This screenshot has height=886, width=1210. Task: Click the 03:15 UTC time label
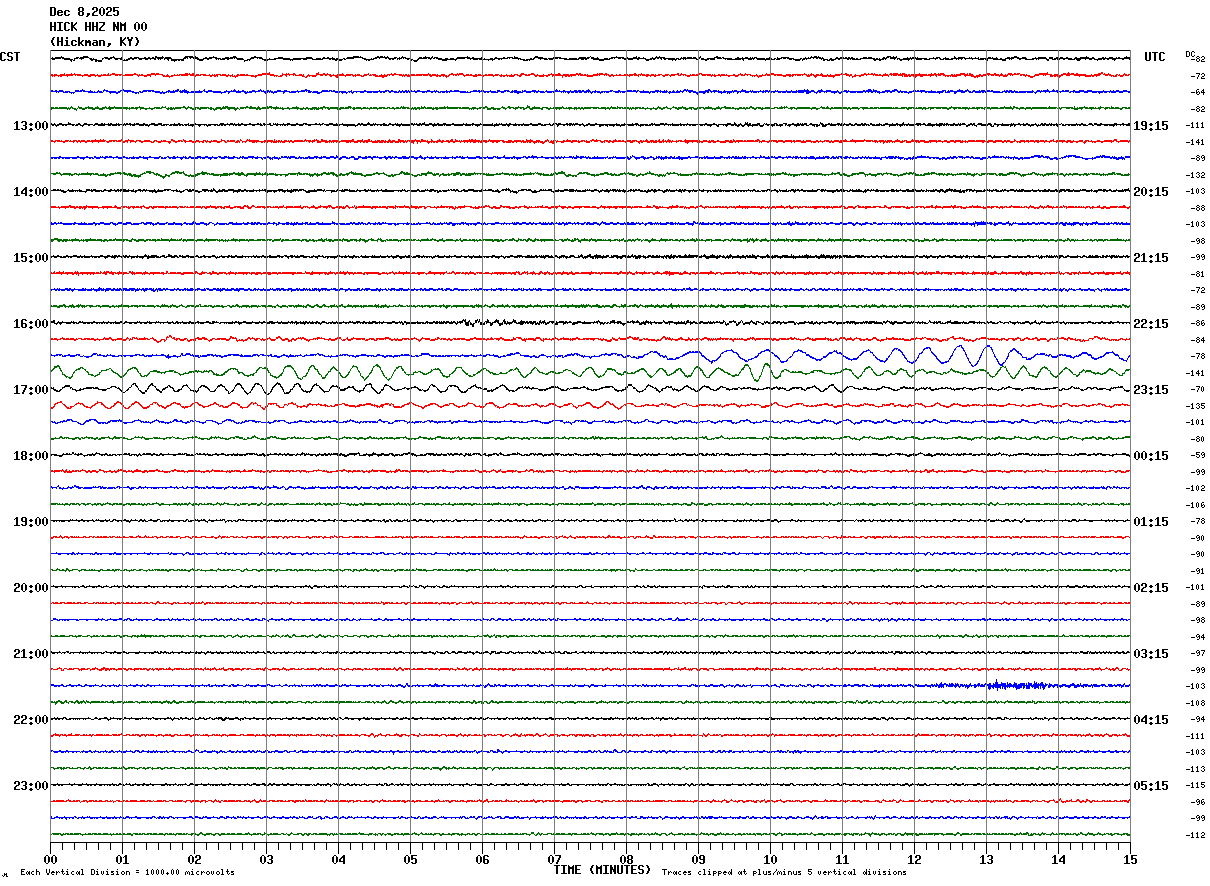(x=1151, y=654)
